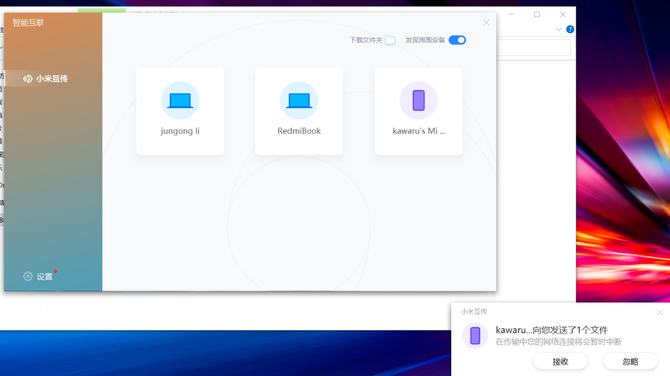The image size is (670, 376).
Task: Select the RedmiBook laptop device
Action: tap(299, 111)
